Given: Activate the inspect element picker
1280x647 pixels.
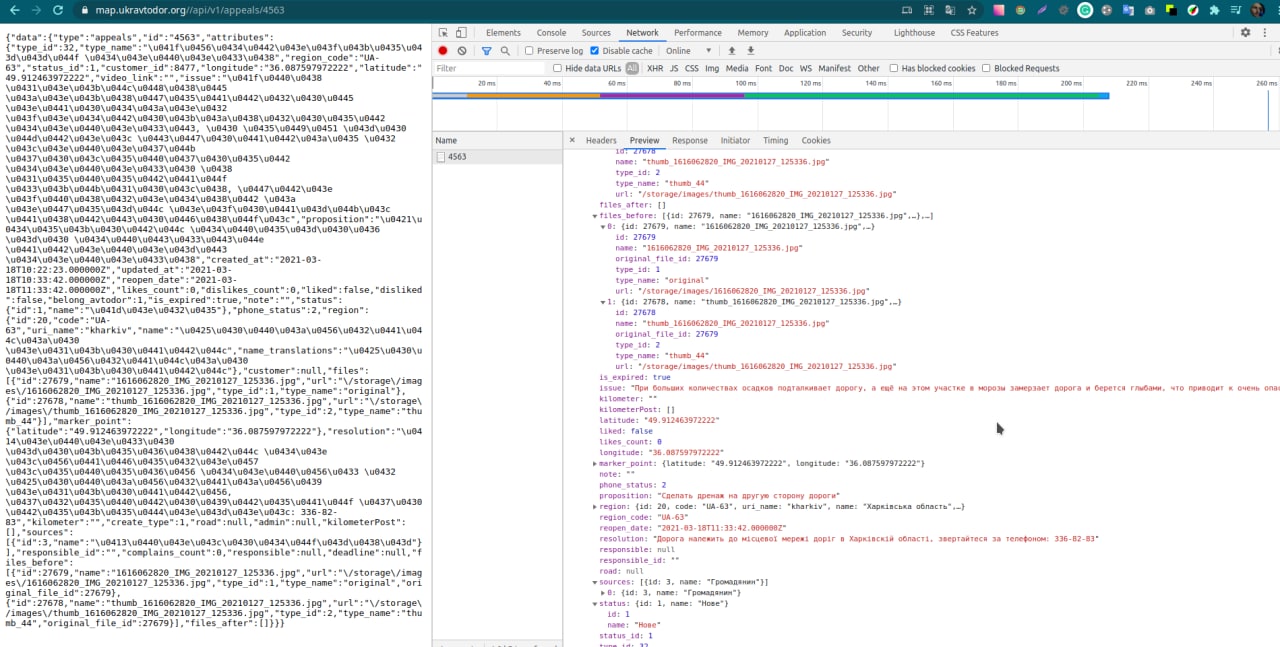Looking at the screenshot, I should (444, 33).
